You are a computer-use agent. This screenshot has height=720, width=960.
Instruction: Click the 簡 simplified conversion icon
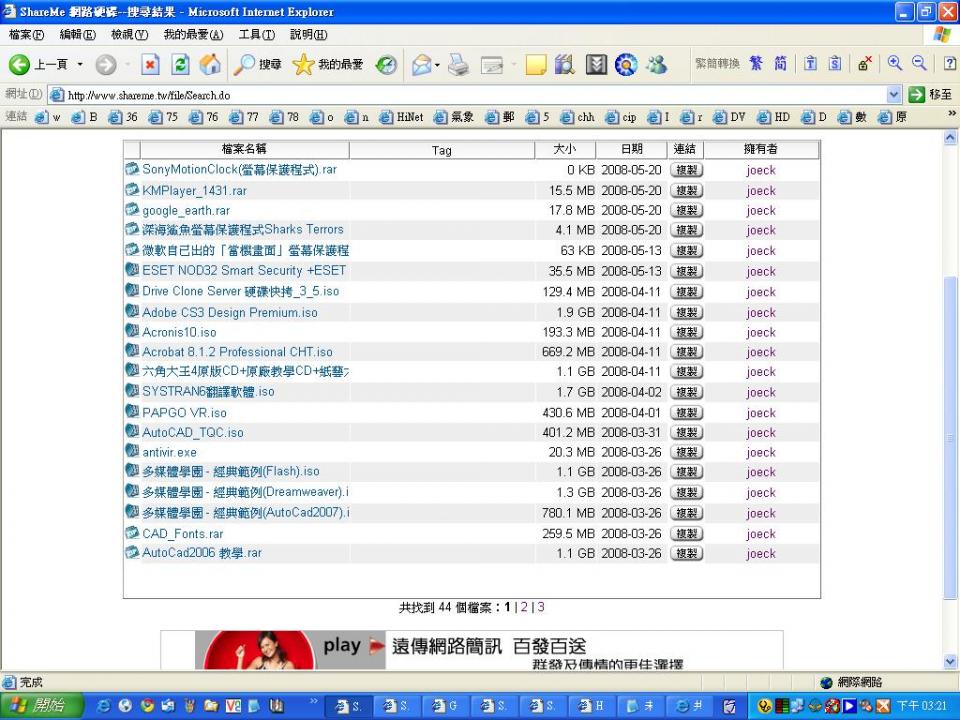[x=780, y=63]
